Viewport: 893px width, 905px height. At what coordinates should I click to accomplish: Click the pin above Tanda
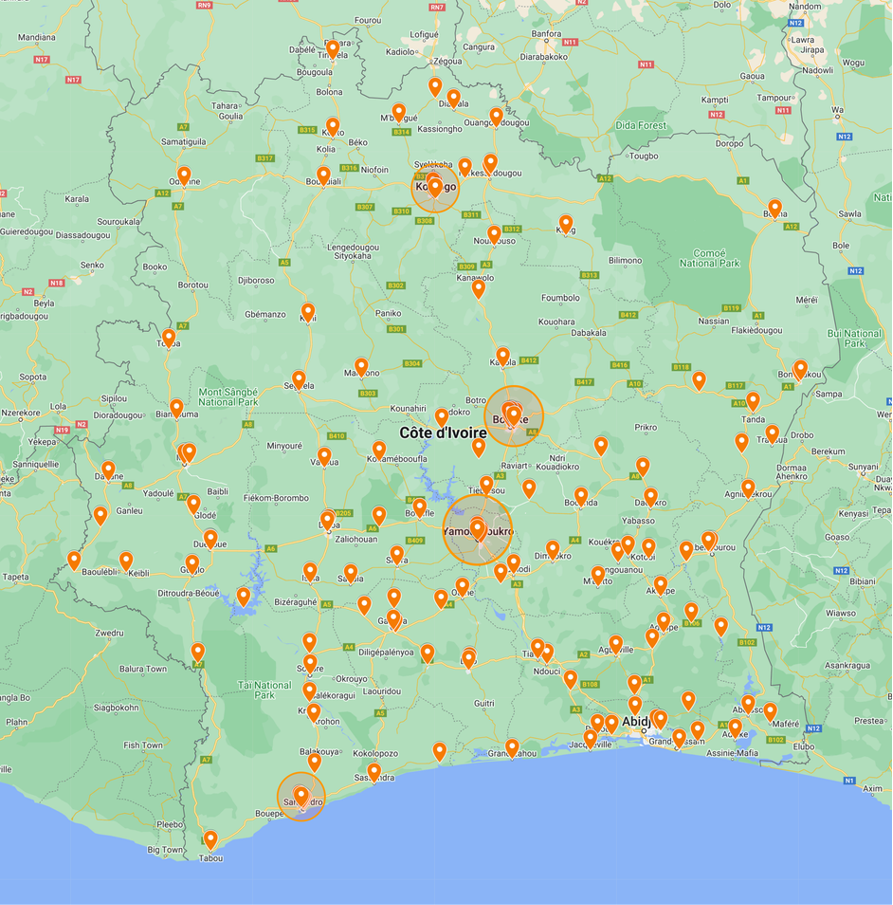coord(753,401)
